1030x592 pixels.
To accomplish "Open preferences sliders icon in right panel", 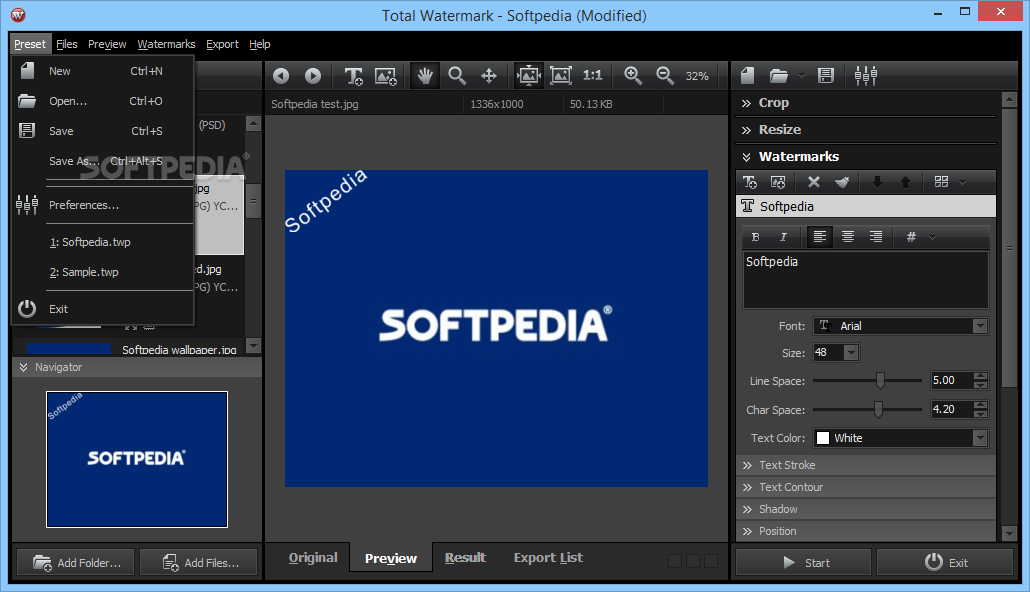I will (866, 76).
